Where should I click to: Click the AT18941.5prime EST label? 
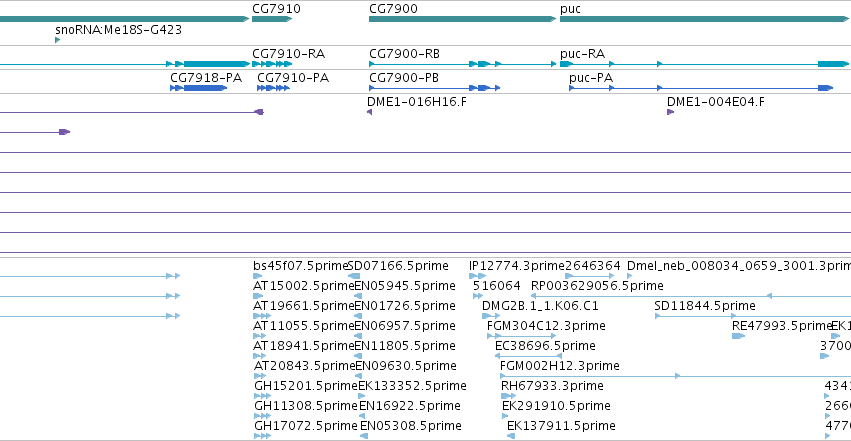304,346
